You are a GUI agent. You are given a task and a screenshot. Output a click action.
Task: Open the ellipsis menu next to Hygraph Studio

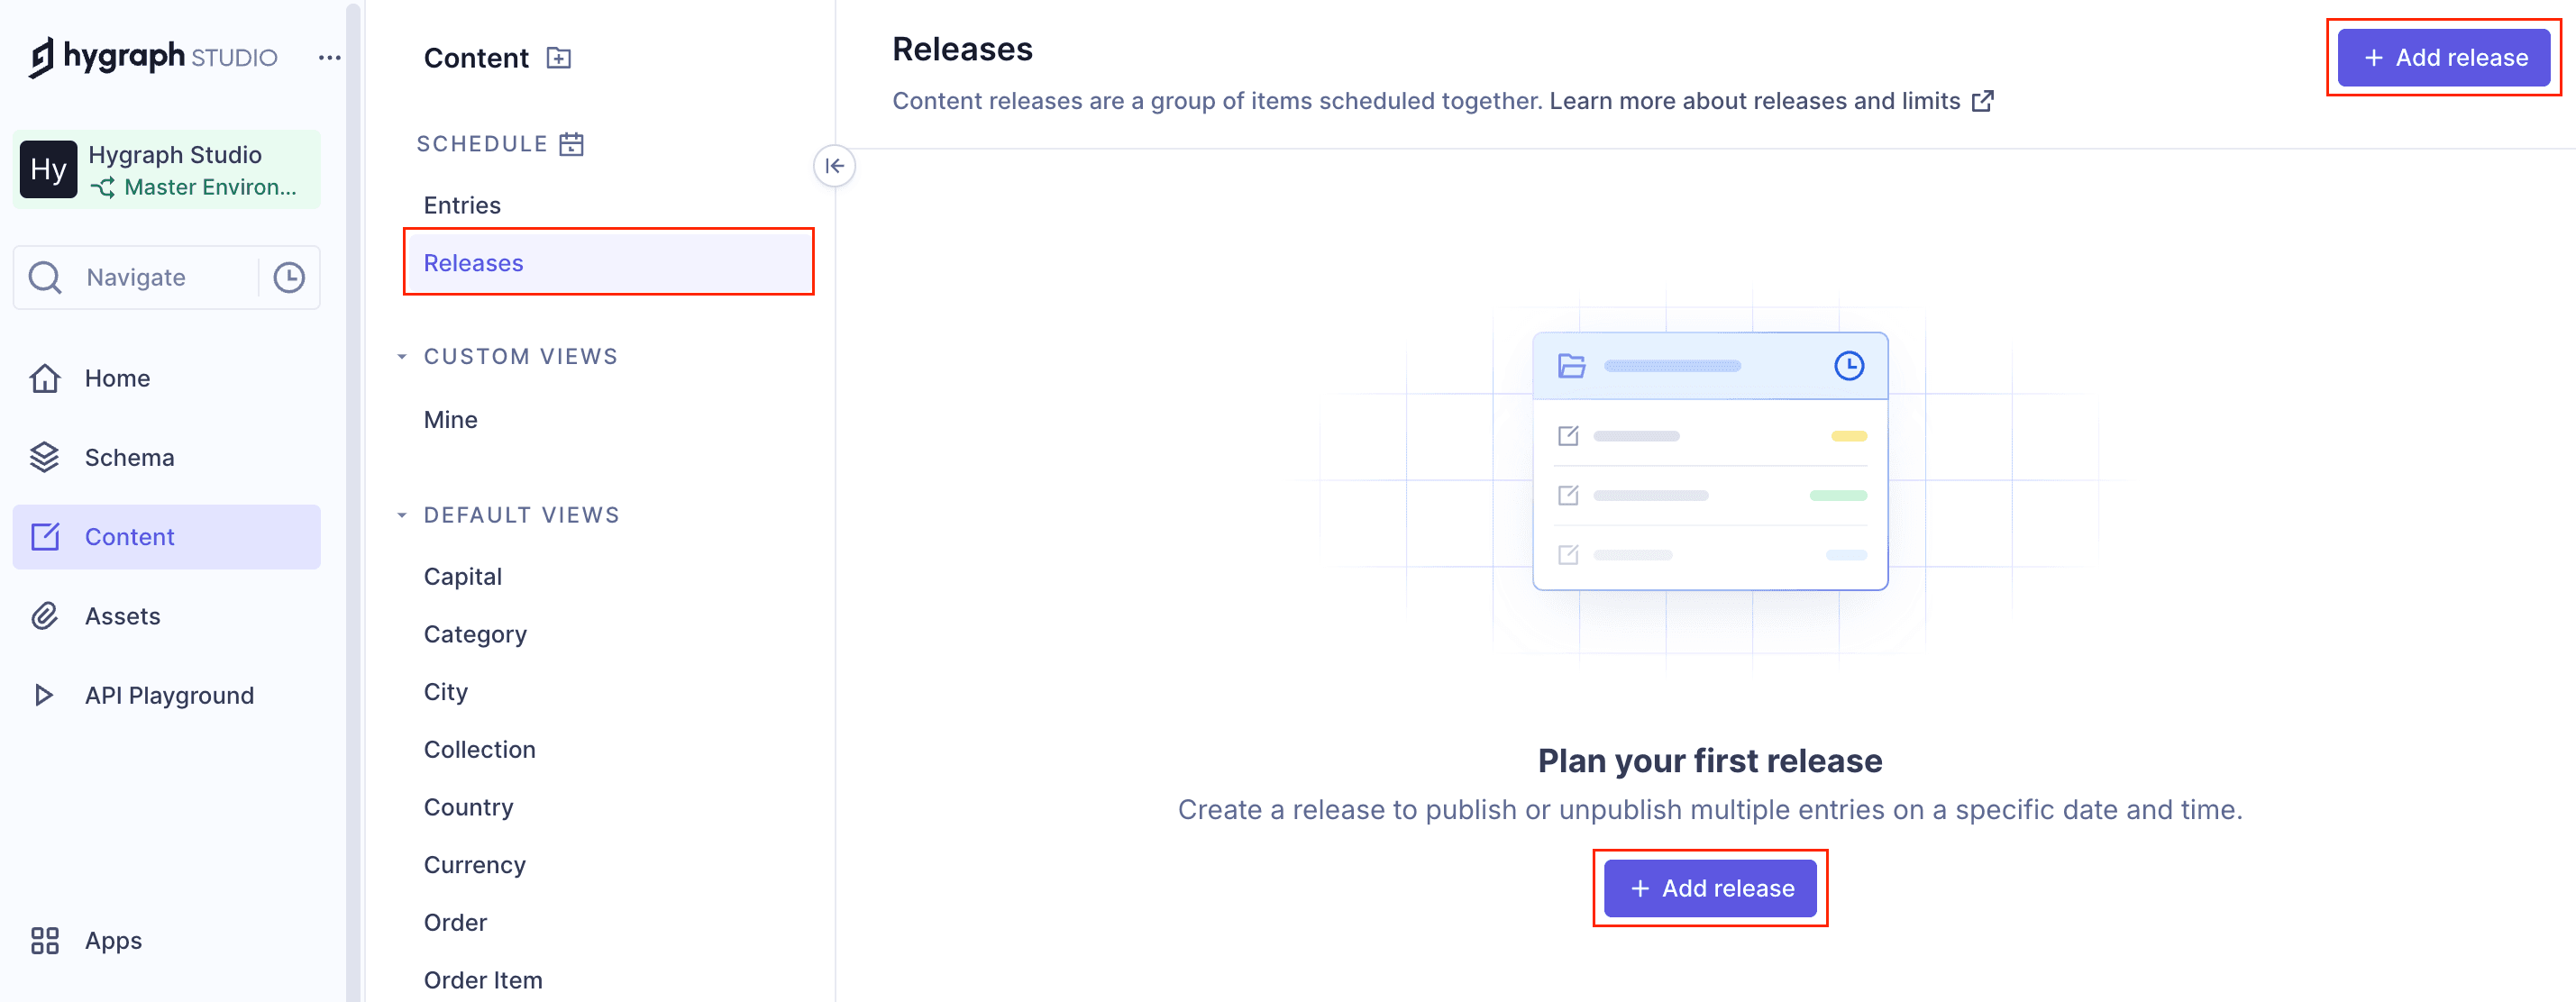point(330,57)
